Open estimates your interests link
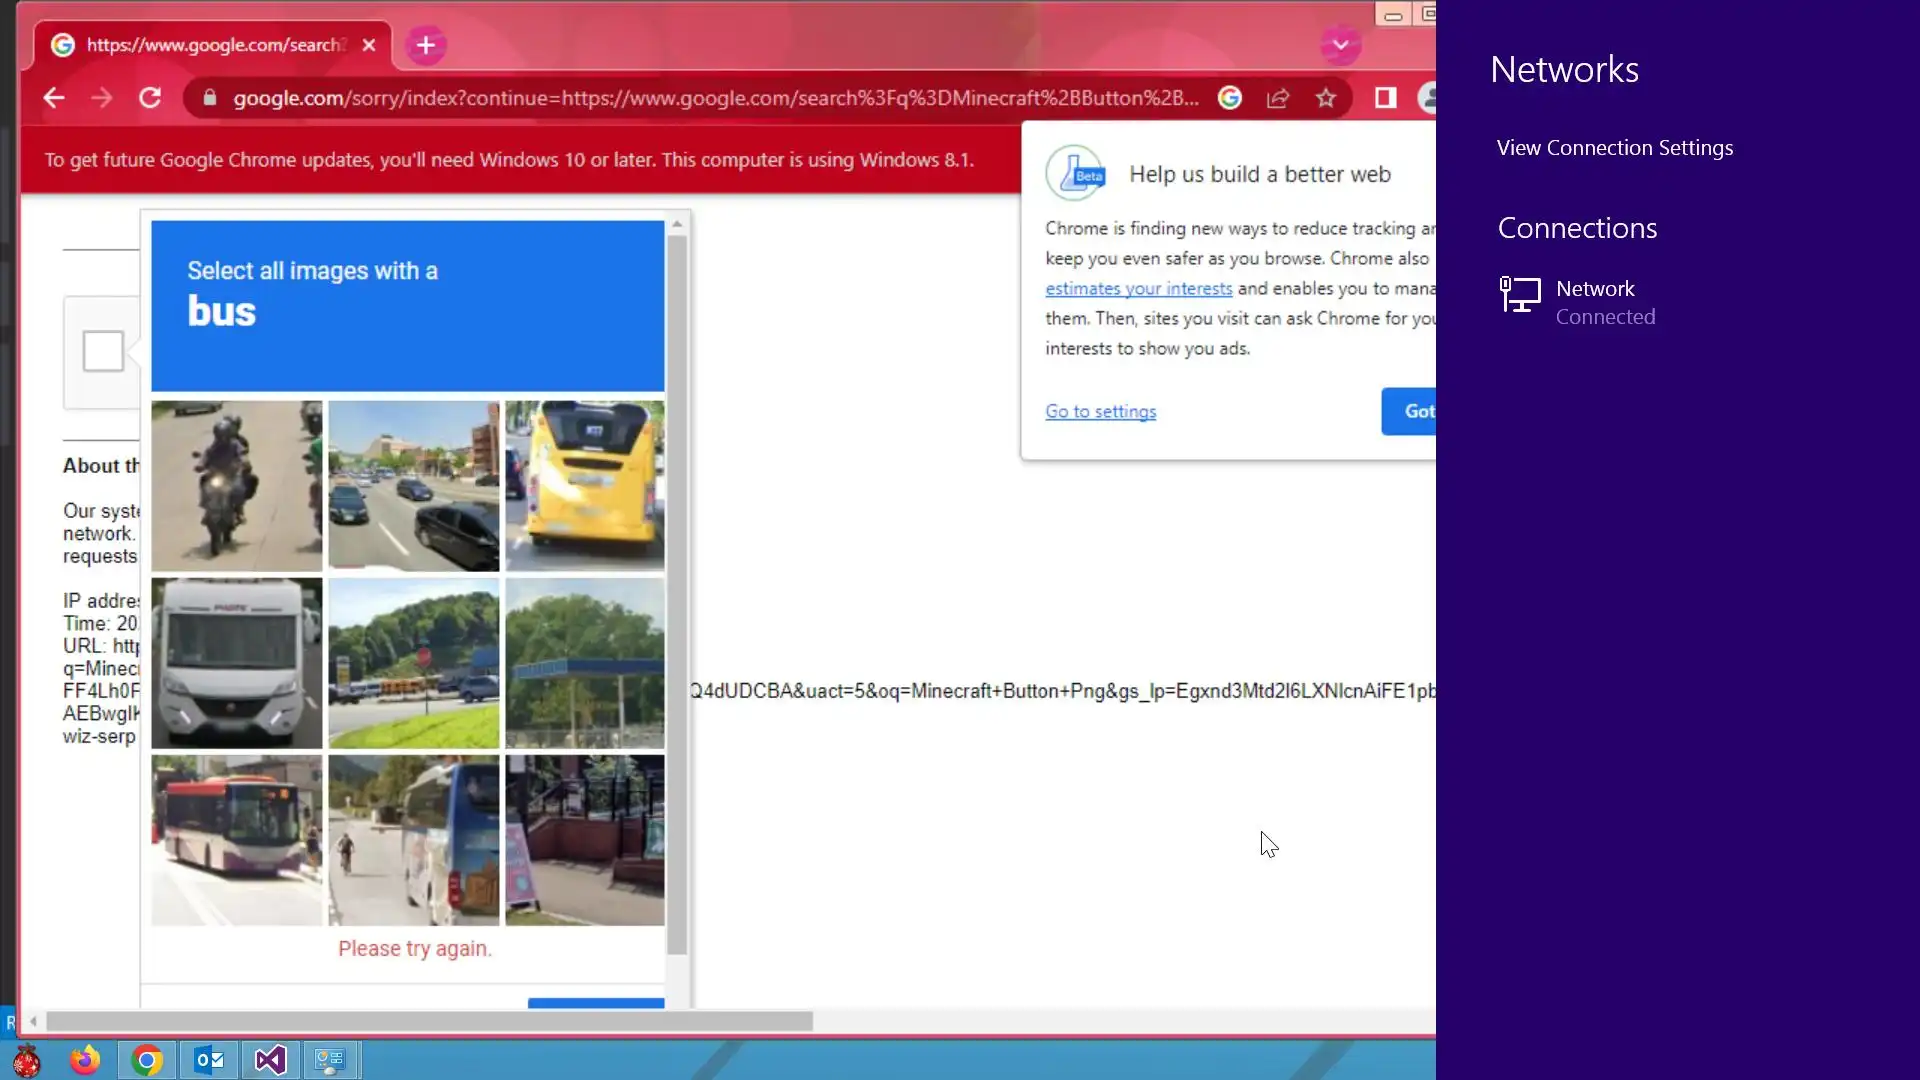This screenshot has width=1920, height=1080. click(1138, 288)
